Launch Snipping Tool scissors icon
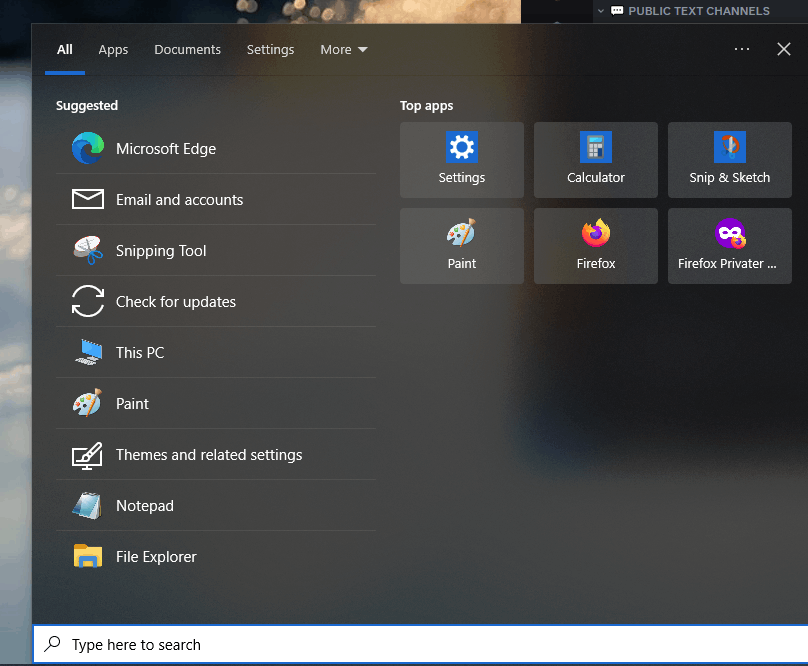Image resolution: width=808 pixels, height=666 pixels. [88, 250]
